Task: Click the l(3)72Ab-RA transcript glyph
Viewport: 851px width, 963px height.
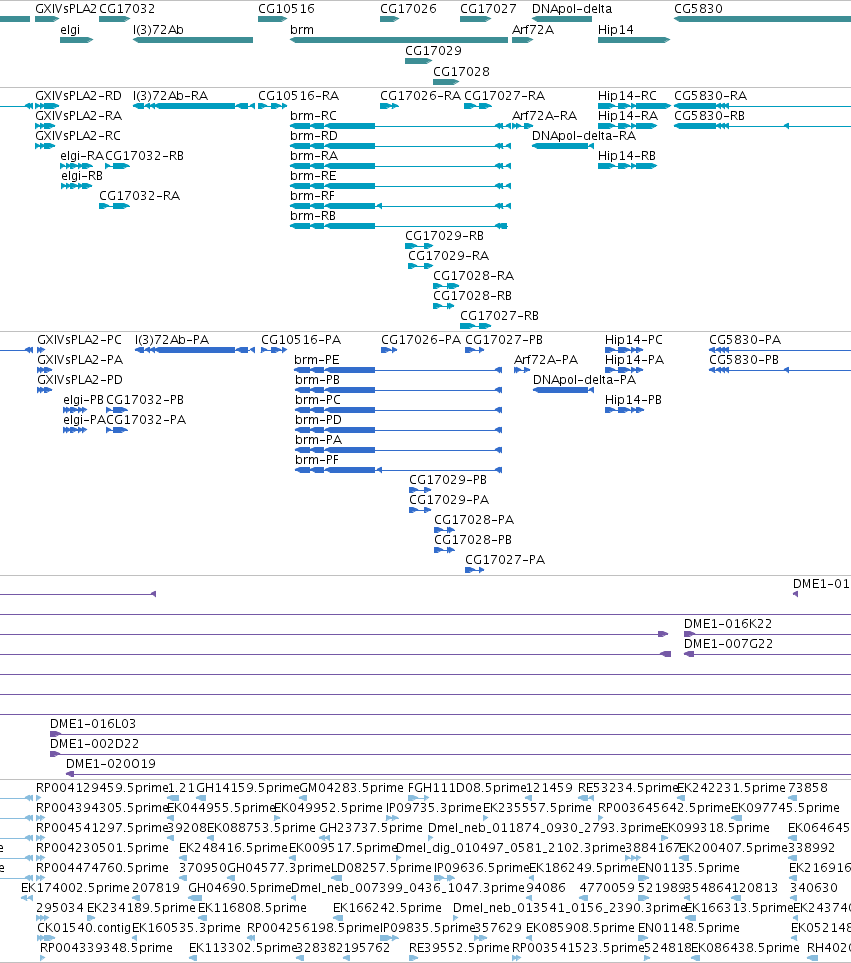Action: click(193, 106)
